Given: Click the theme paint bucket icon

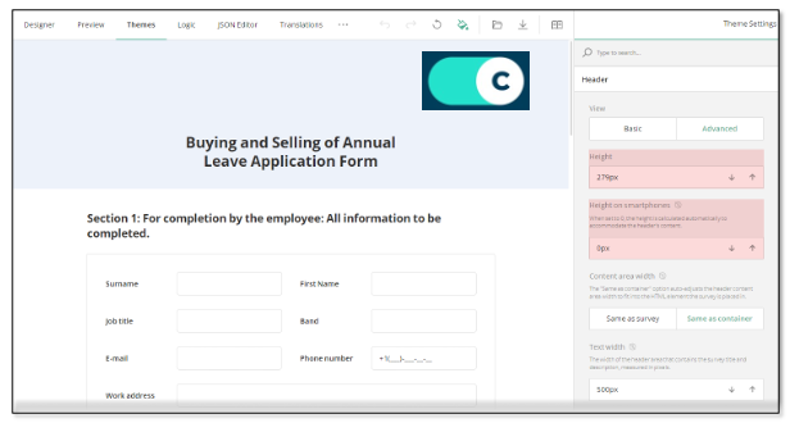Looking at the screenshot, I should pyautogui.click(x=463, y=24).
